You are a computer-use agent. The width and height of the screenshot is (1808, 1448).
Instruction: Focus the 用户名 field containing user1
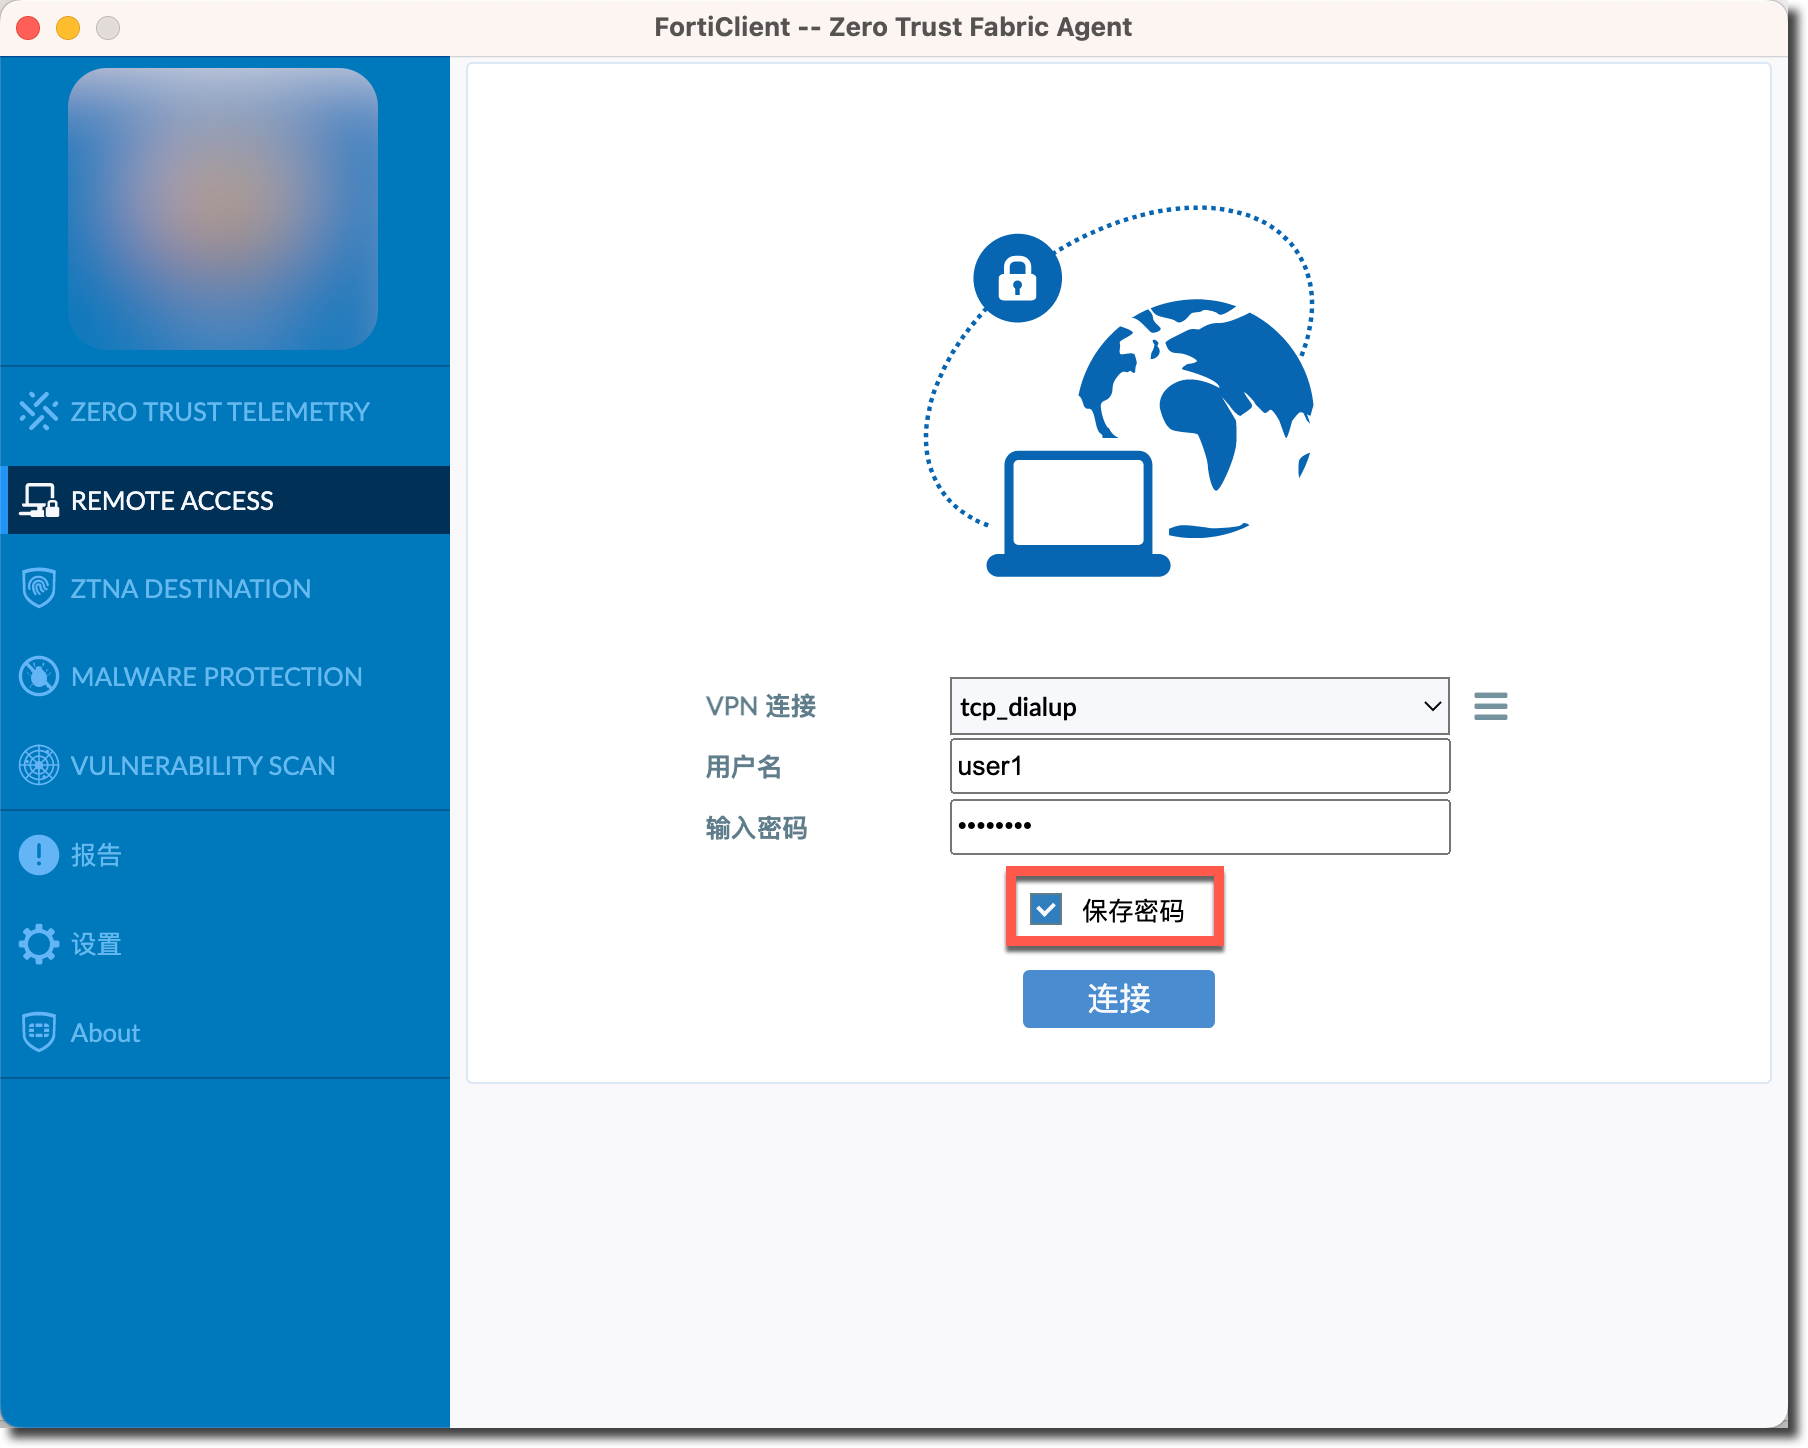click(1198, 766)
